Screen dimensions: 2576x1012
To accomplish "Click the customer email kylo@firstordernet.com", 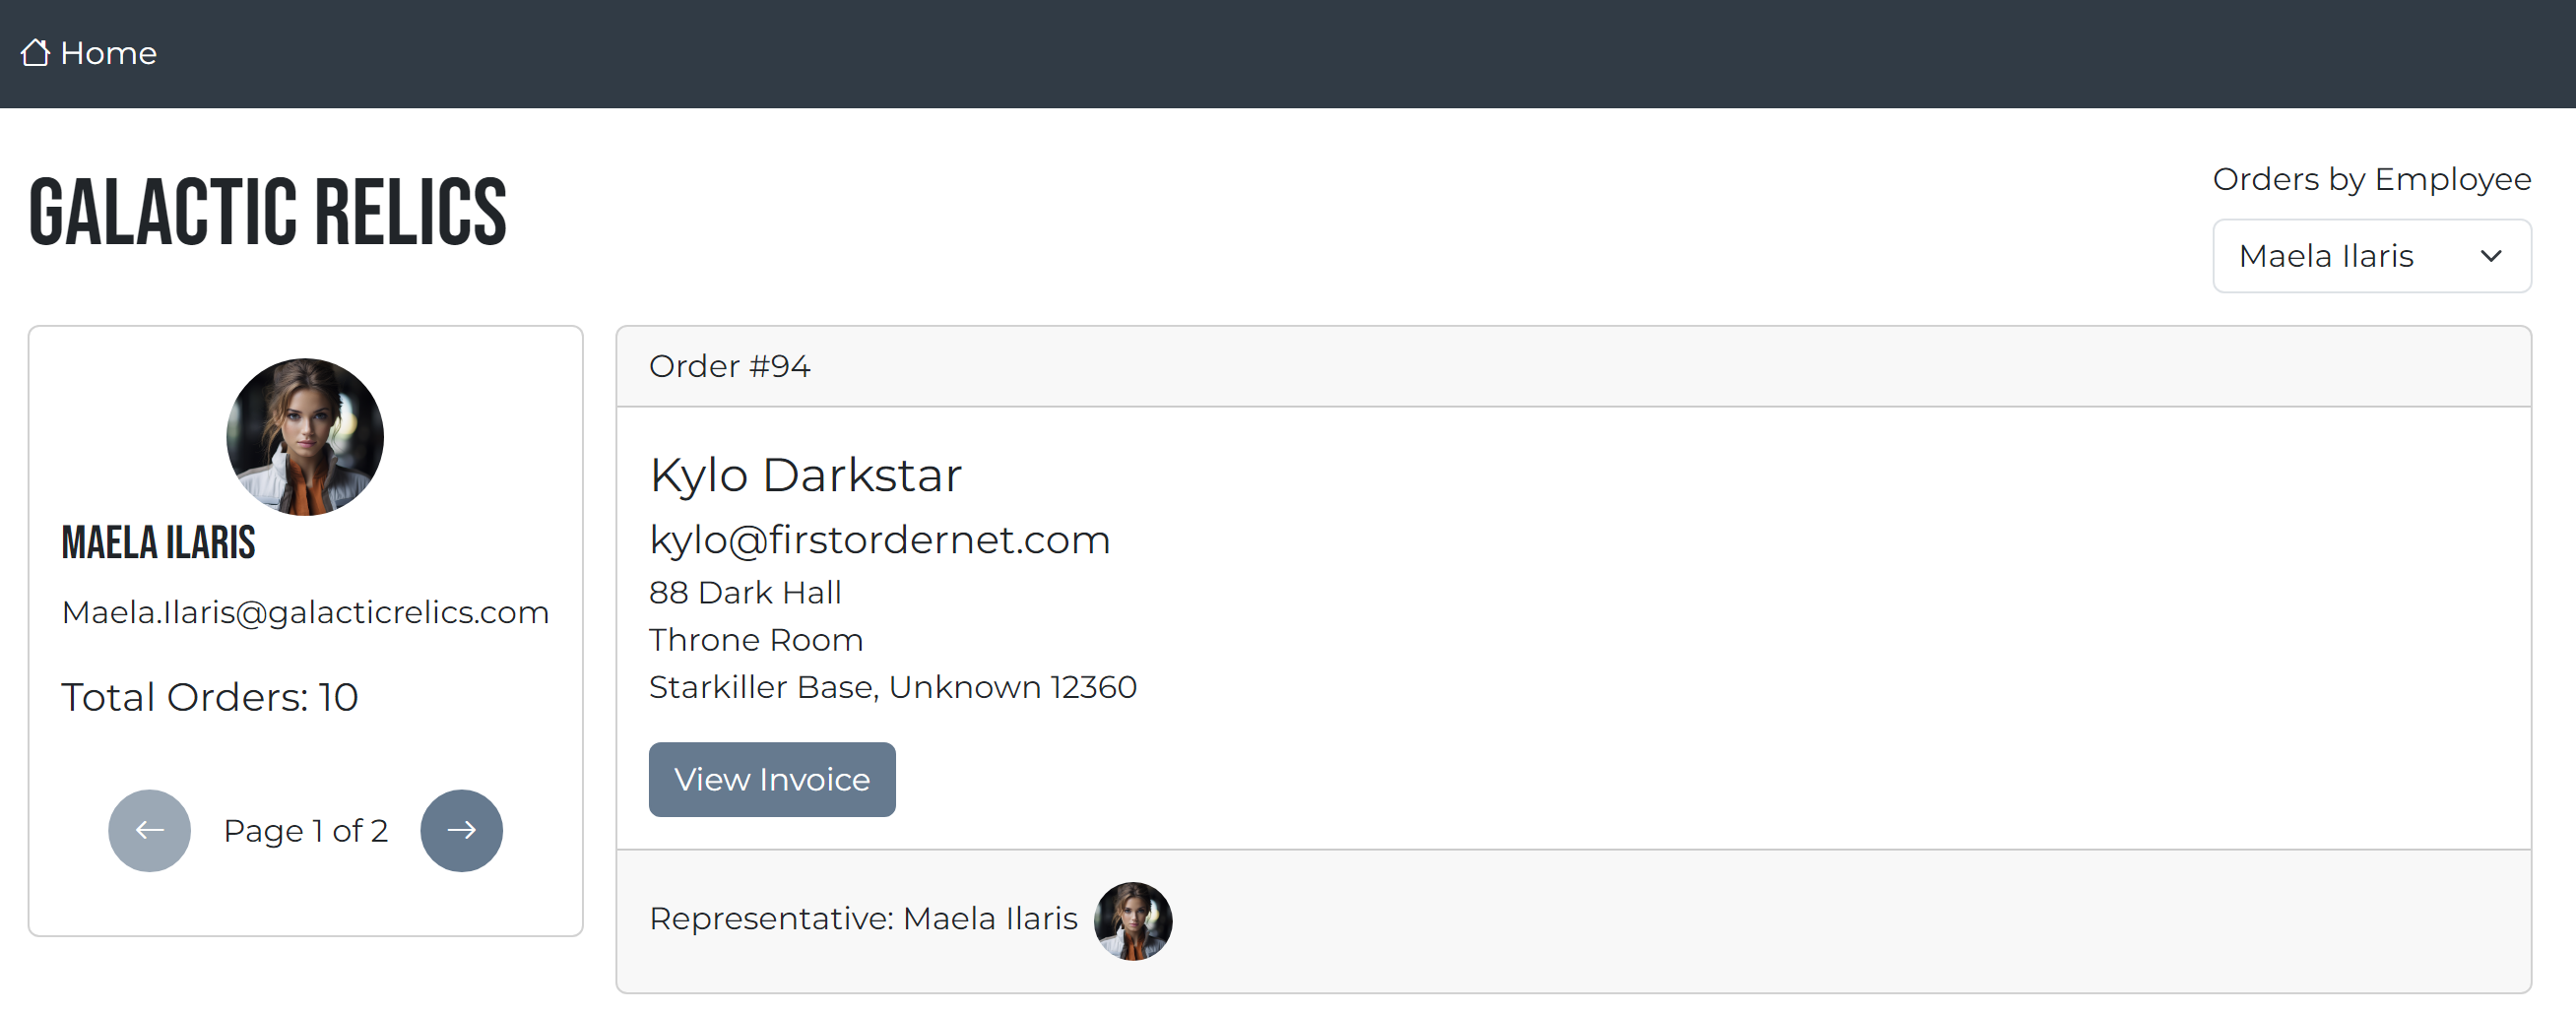I will coord(879,540).
